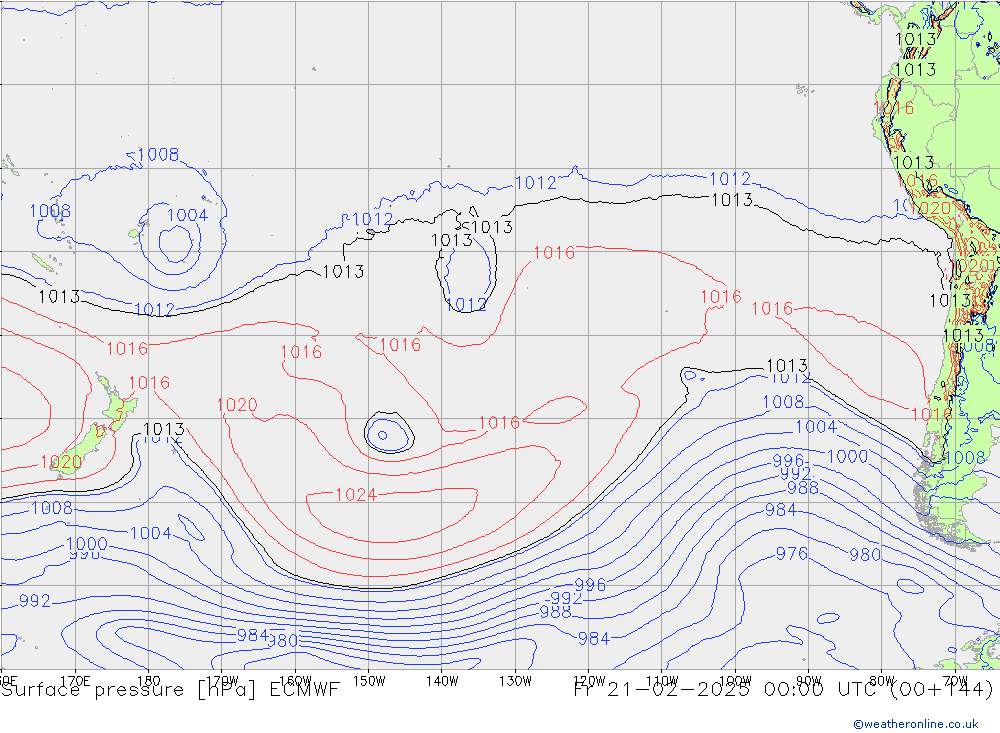The width and height of the screenshot is (1000, 733).
Task: Click the 'Surface pressure [hPa] ECMWF' caption
Action: click(x=170, y=690)
